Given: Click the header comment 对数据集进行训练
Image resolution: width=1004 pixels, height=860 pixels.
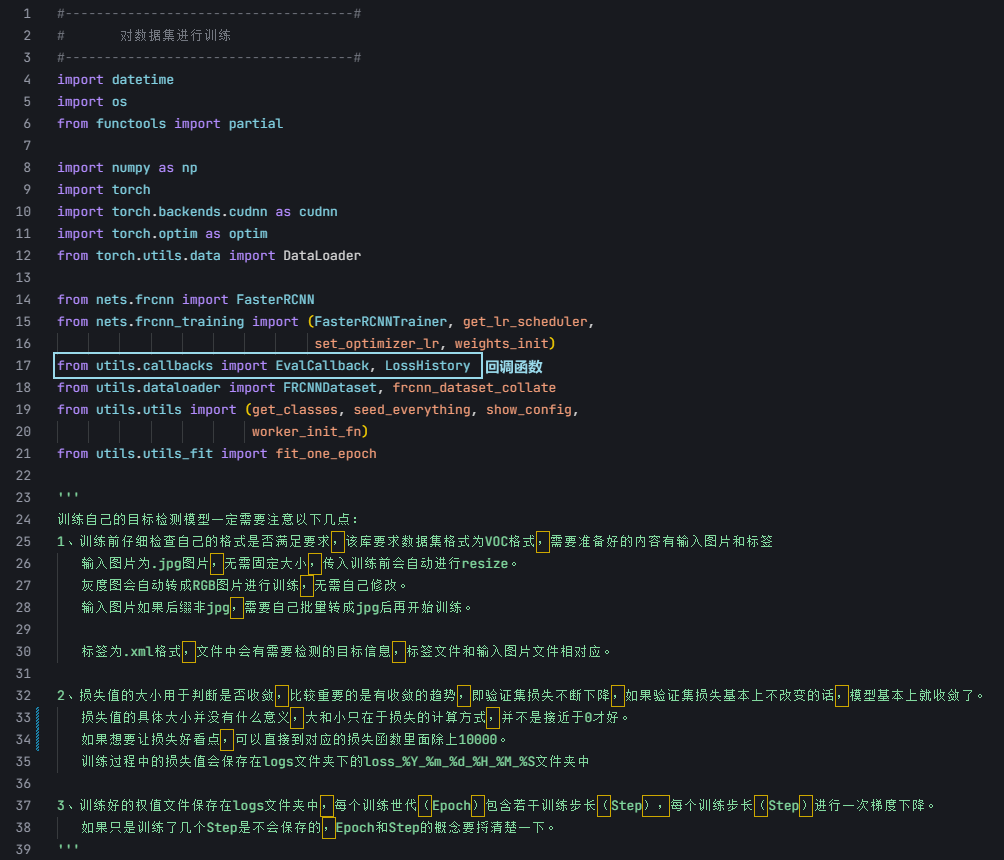Looking at the screenshot, I should point(175,35).
